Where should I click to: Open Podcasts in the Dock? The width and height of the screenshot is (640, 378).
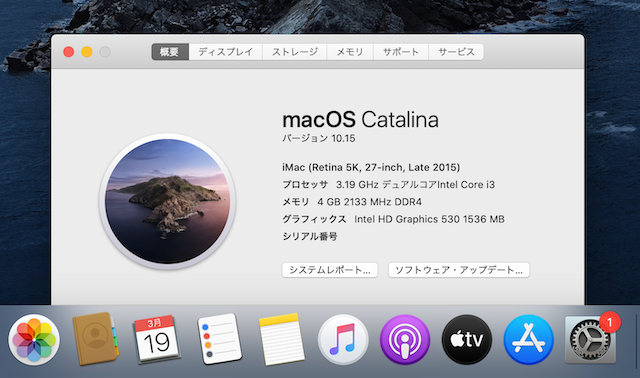pyautogui.click(x=405, y=340)
